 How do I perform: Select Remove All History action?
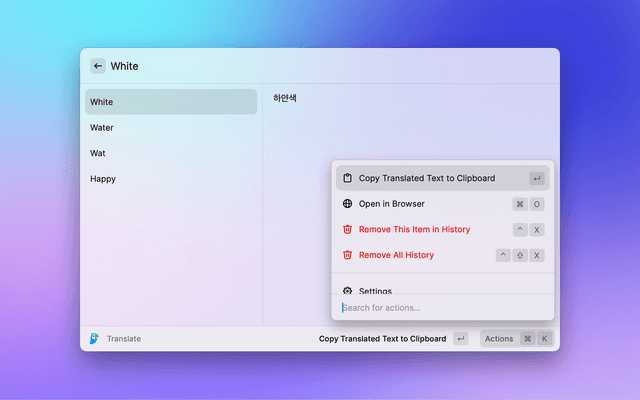(396, 255)
